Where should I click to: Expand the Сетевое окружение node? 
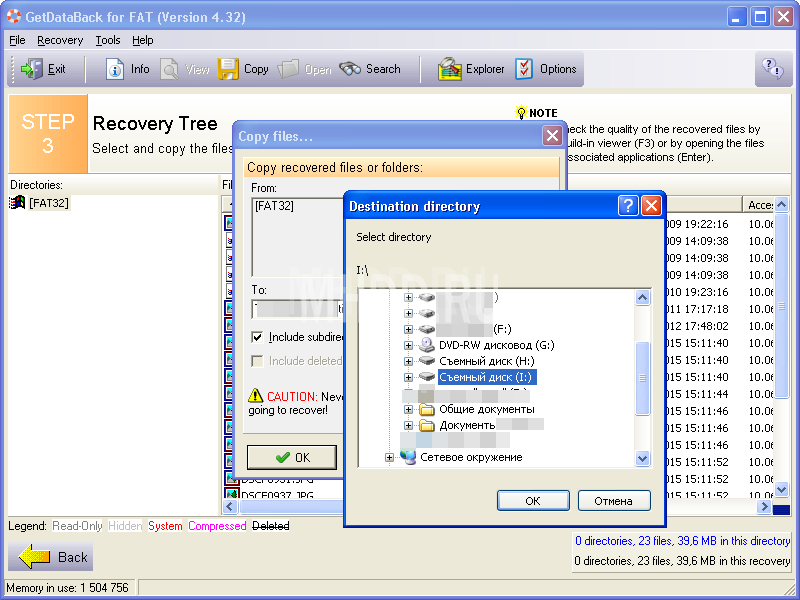[390, 457]
